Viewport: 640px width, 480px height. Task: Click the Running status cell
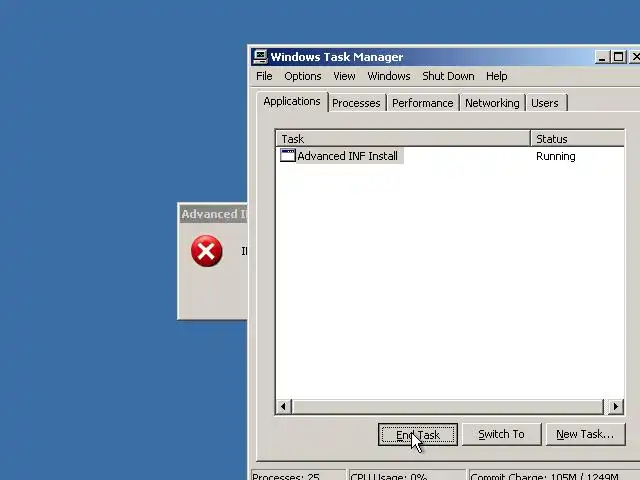[x=556, y=156]
